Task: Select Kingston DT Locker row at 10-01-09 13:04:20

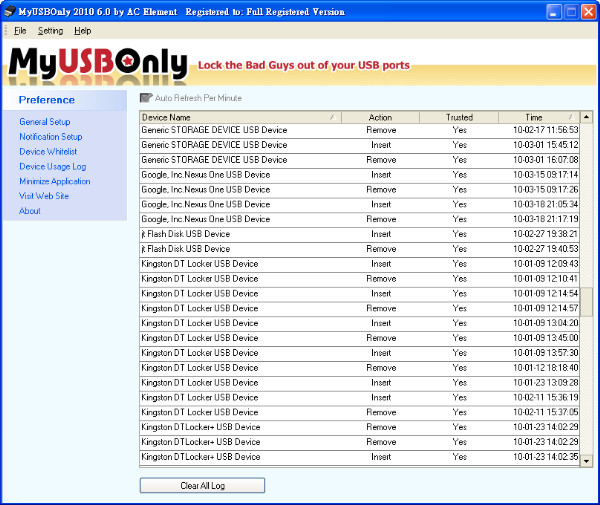Action: coord(359,323)
